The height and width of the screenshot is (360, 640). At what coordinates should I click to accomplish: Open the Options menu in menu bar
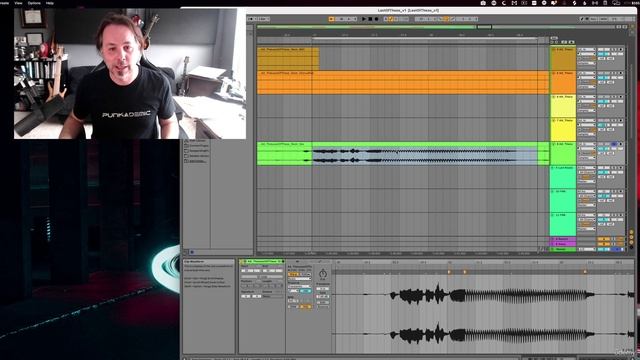tap(34, 3)
